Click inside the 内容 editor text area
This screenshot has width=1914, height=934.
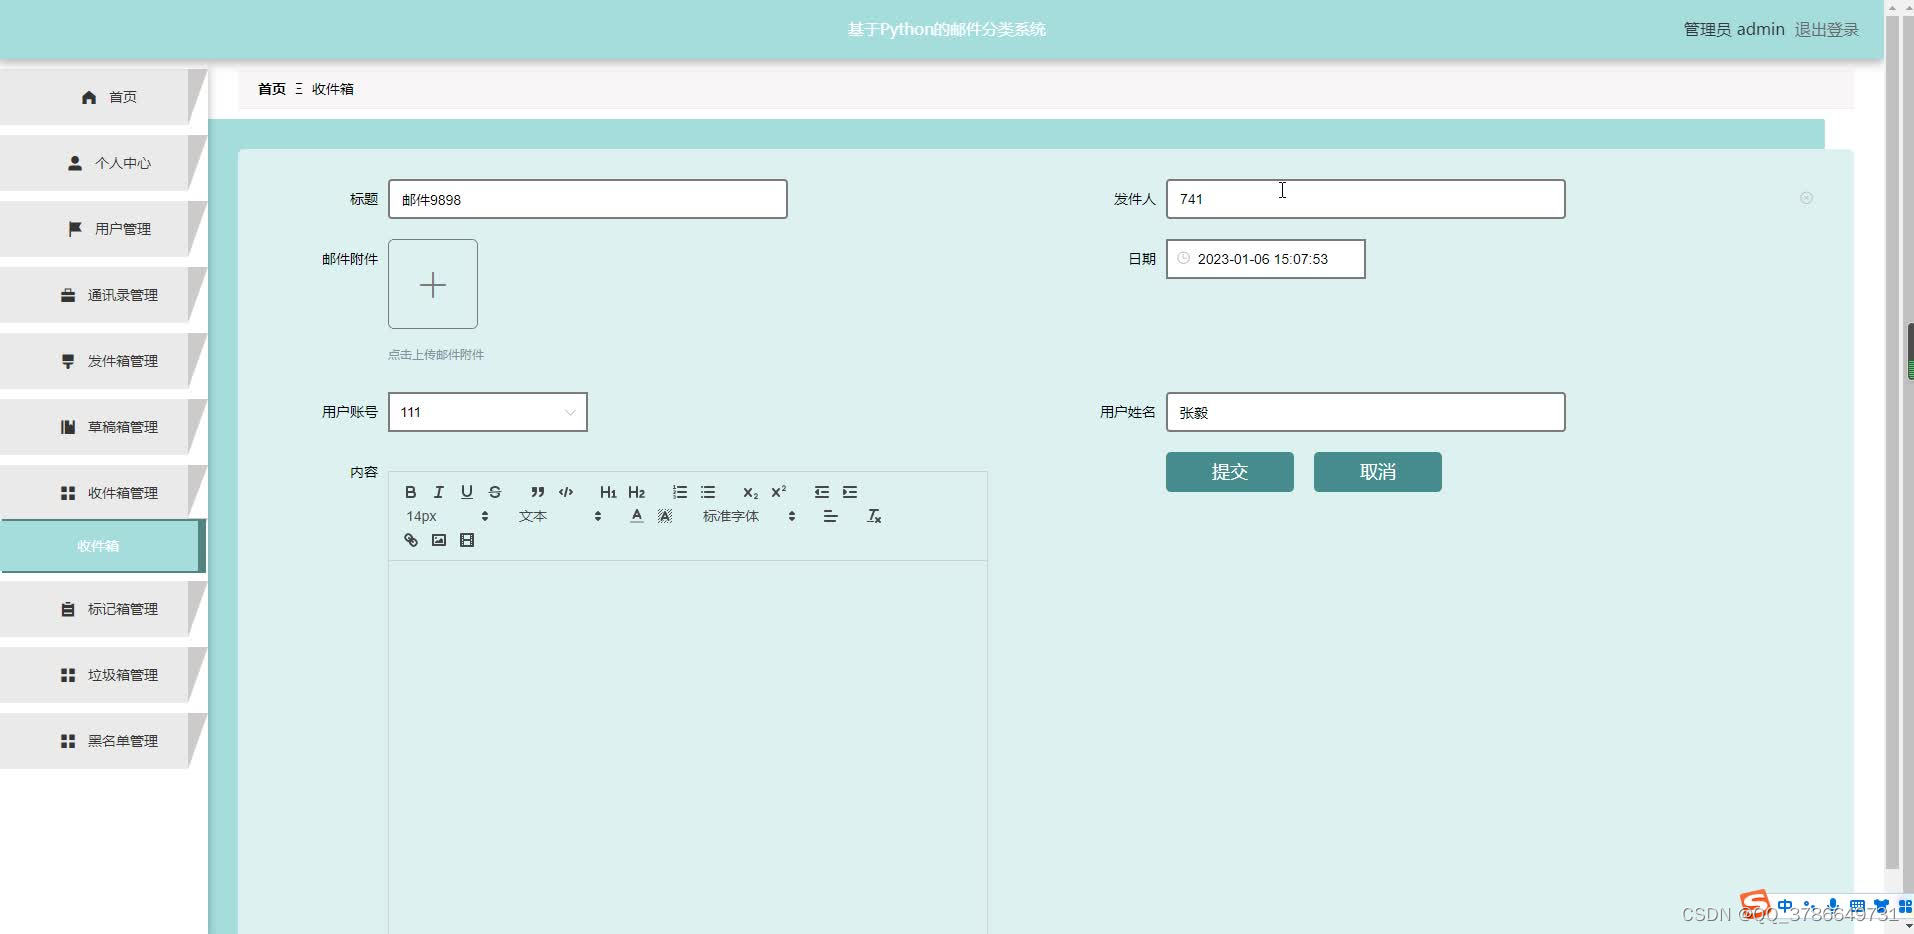tap(688, 746)
